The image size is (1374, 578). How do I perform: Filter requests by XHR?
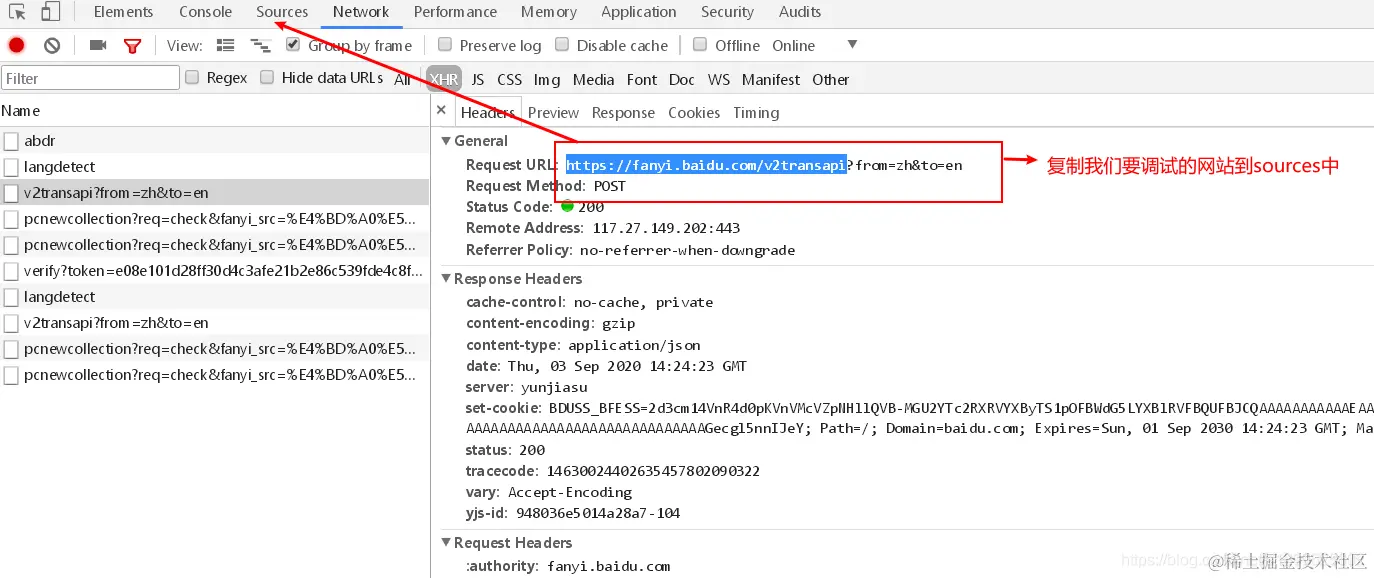(x=444, y=79)
